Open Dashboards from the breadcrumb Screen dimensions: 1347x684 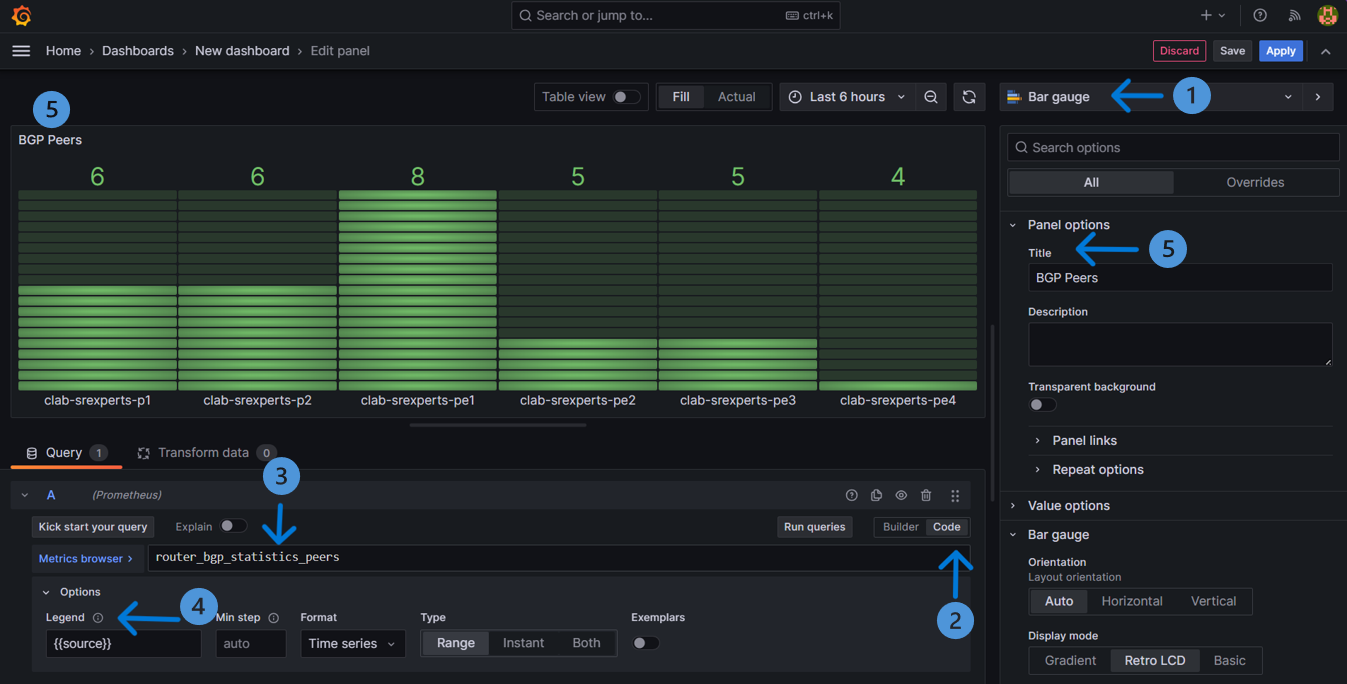coord(138,50)
